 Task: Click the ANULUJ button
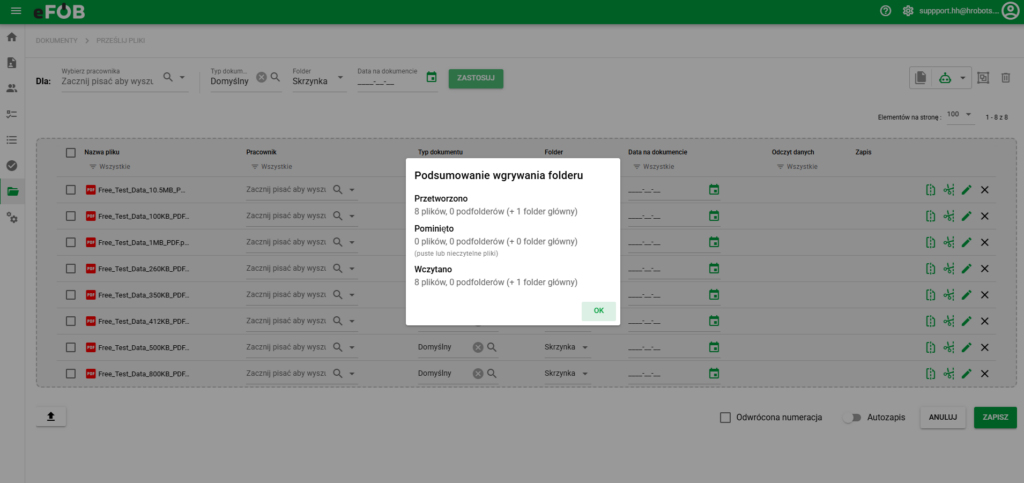click(x=942, y=418)
